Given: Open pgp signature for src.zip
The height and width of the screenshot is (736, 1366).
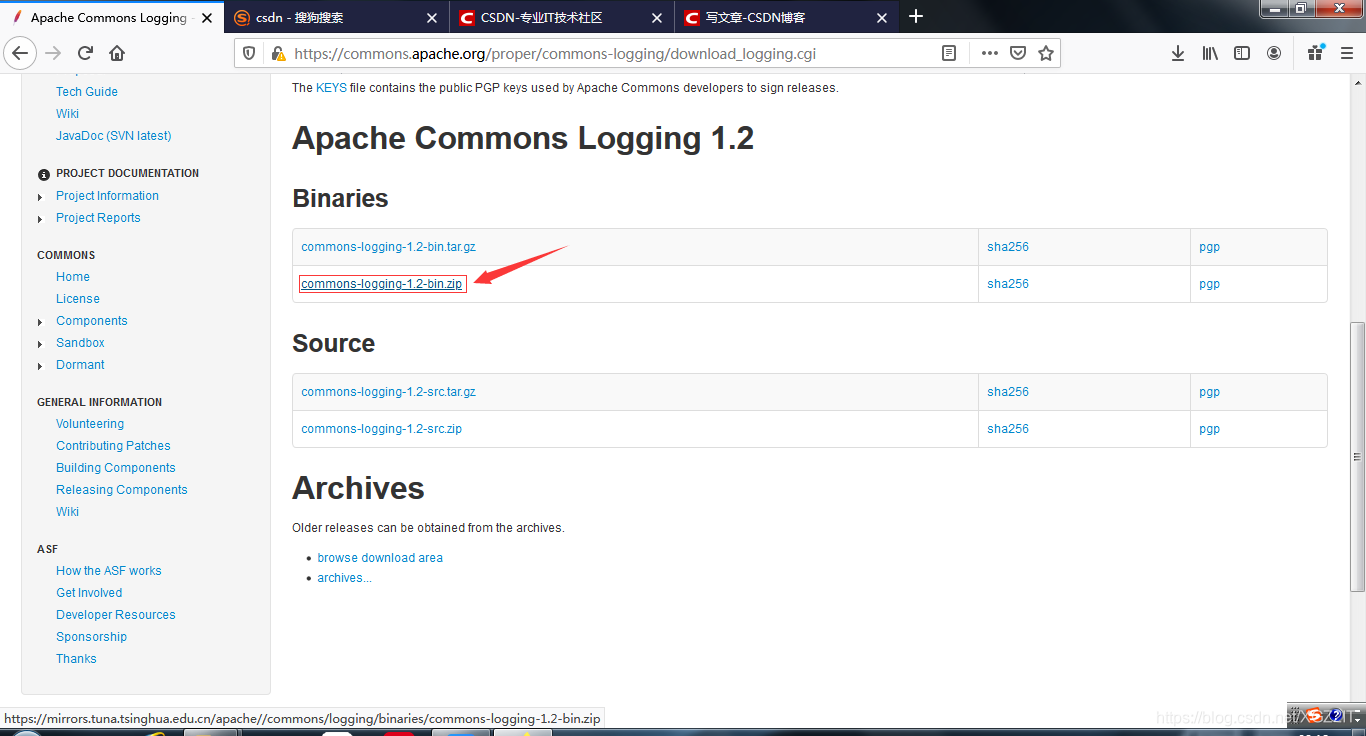Looking at the screenshot, I should [1209, 429].
